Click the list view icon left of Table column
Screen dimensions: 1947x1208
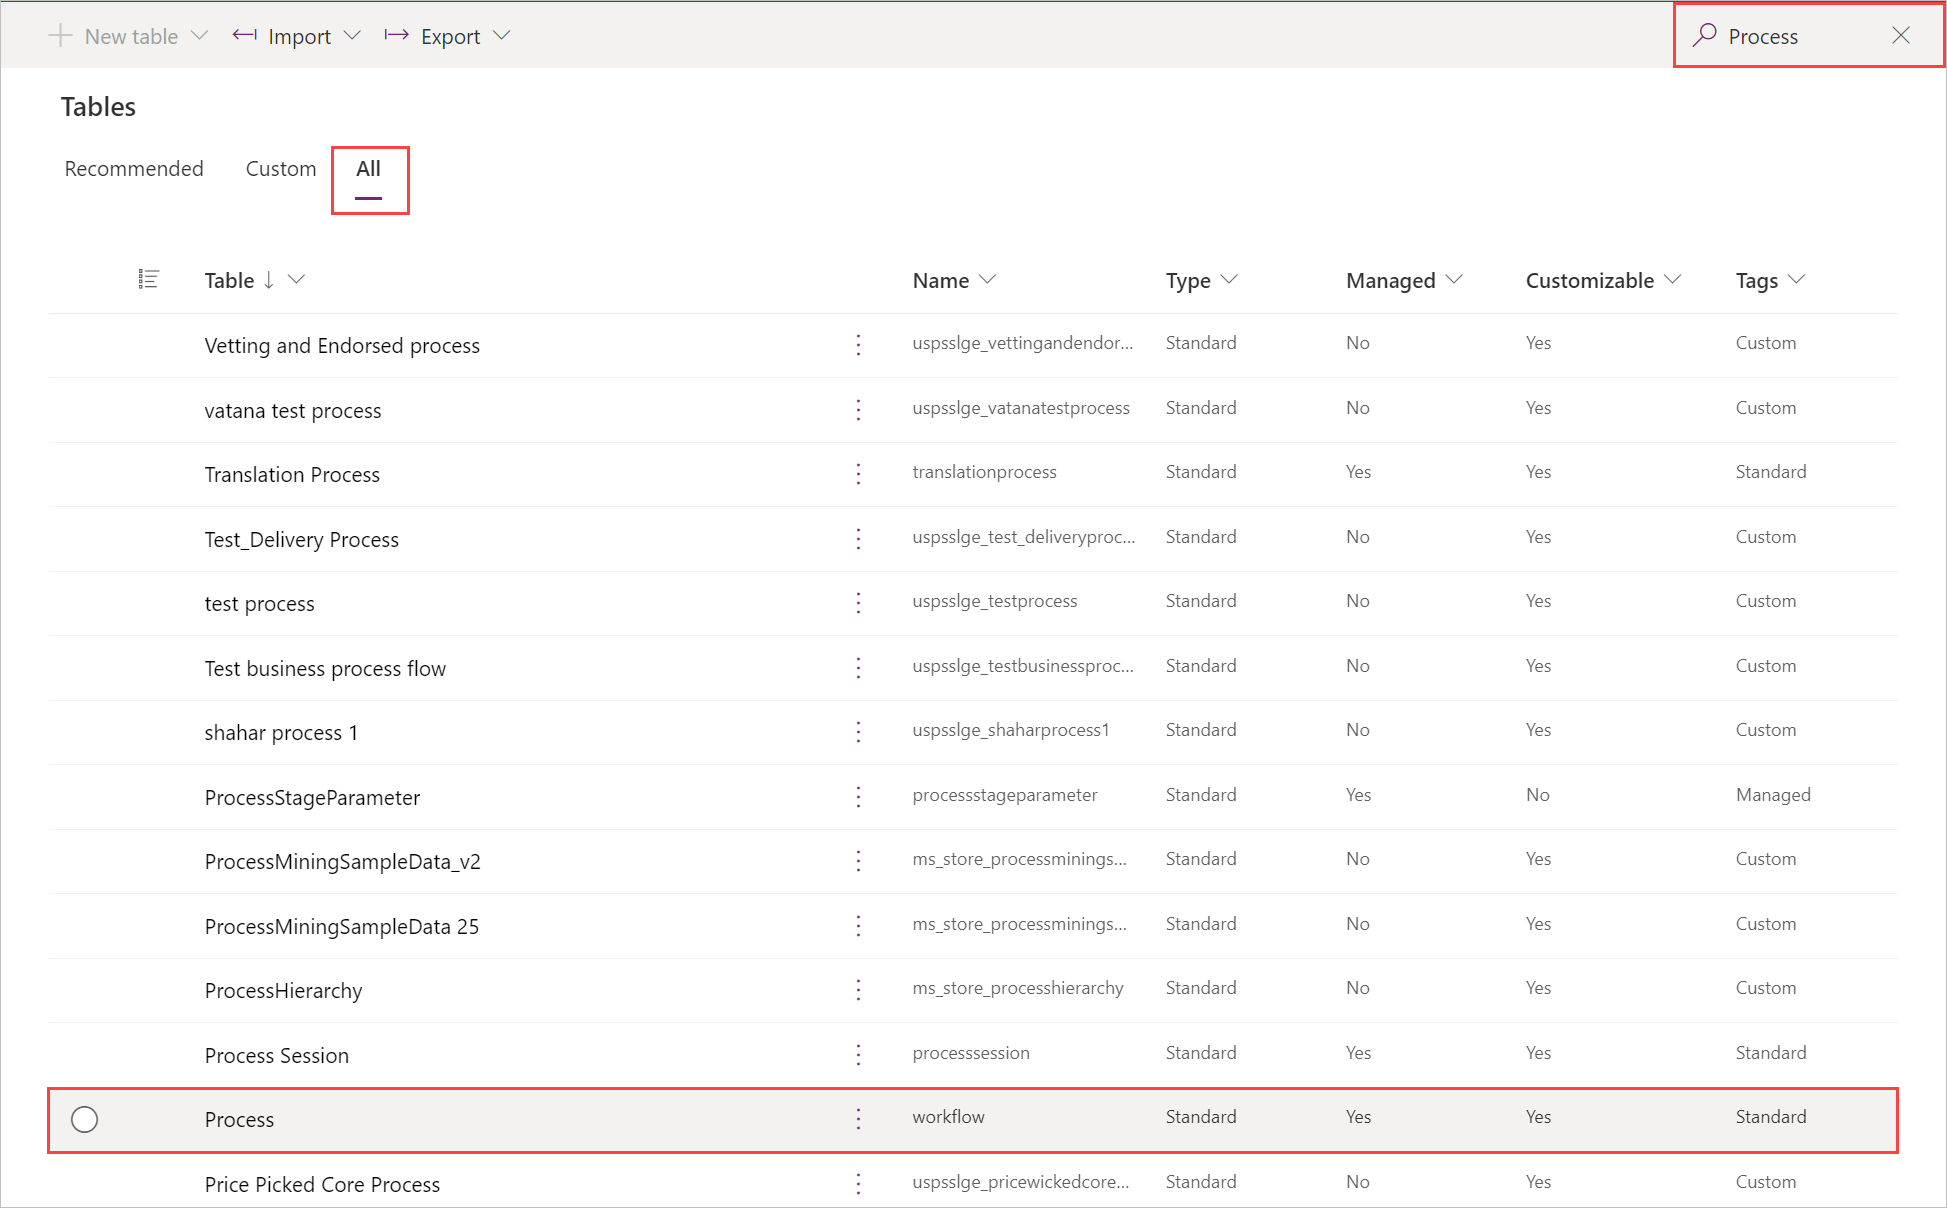pos(148,278)
